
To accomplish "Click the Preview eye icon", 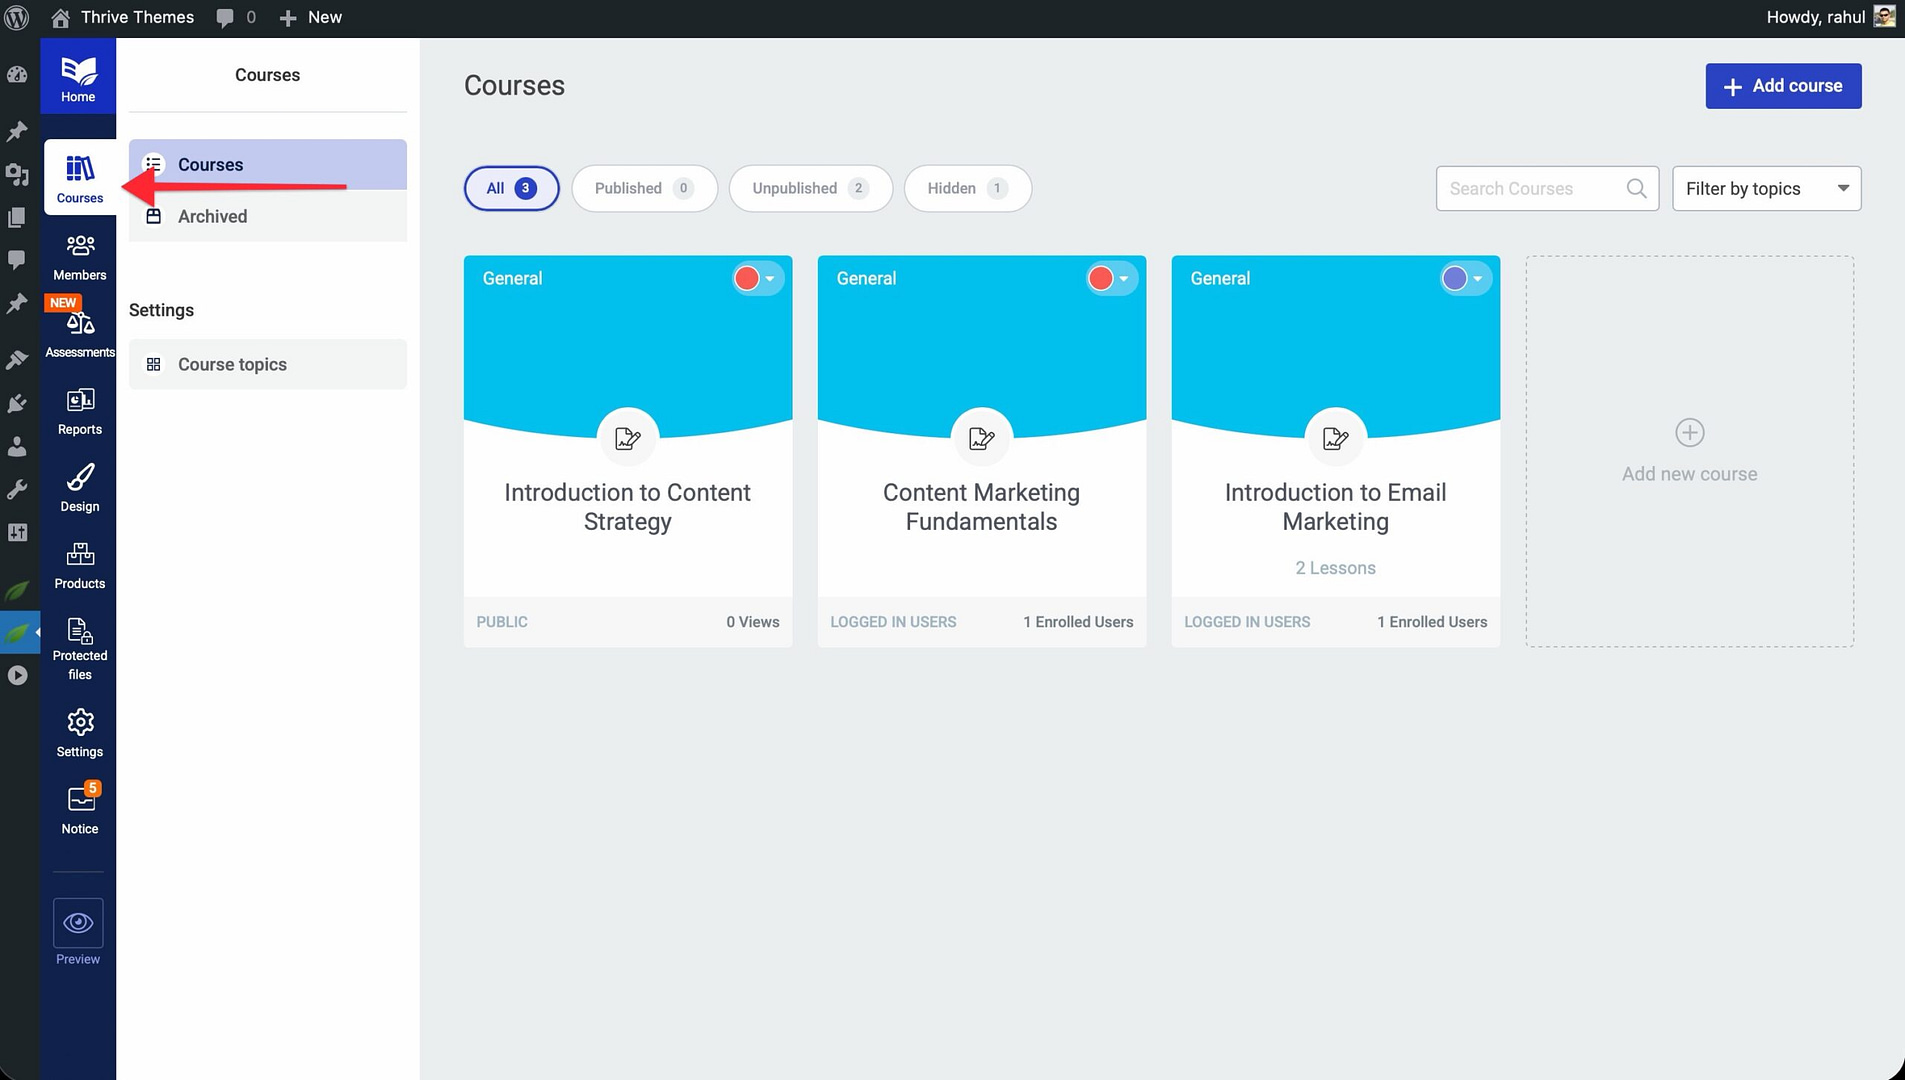I will [x=78, y=923].
